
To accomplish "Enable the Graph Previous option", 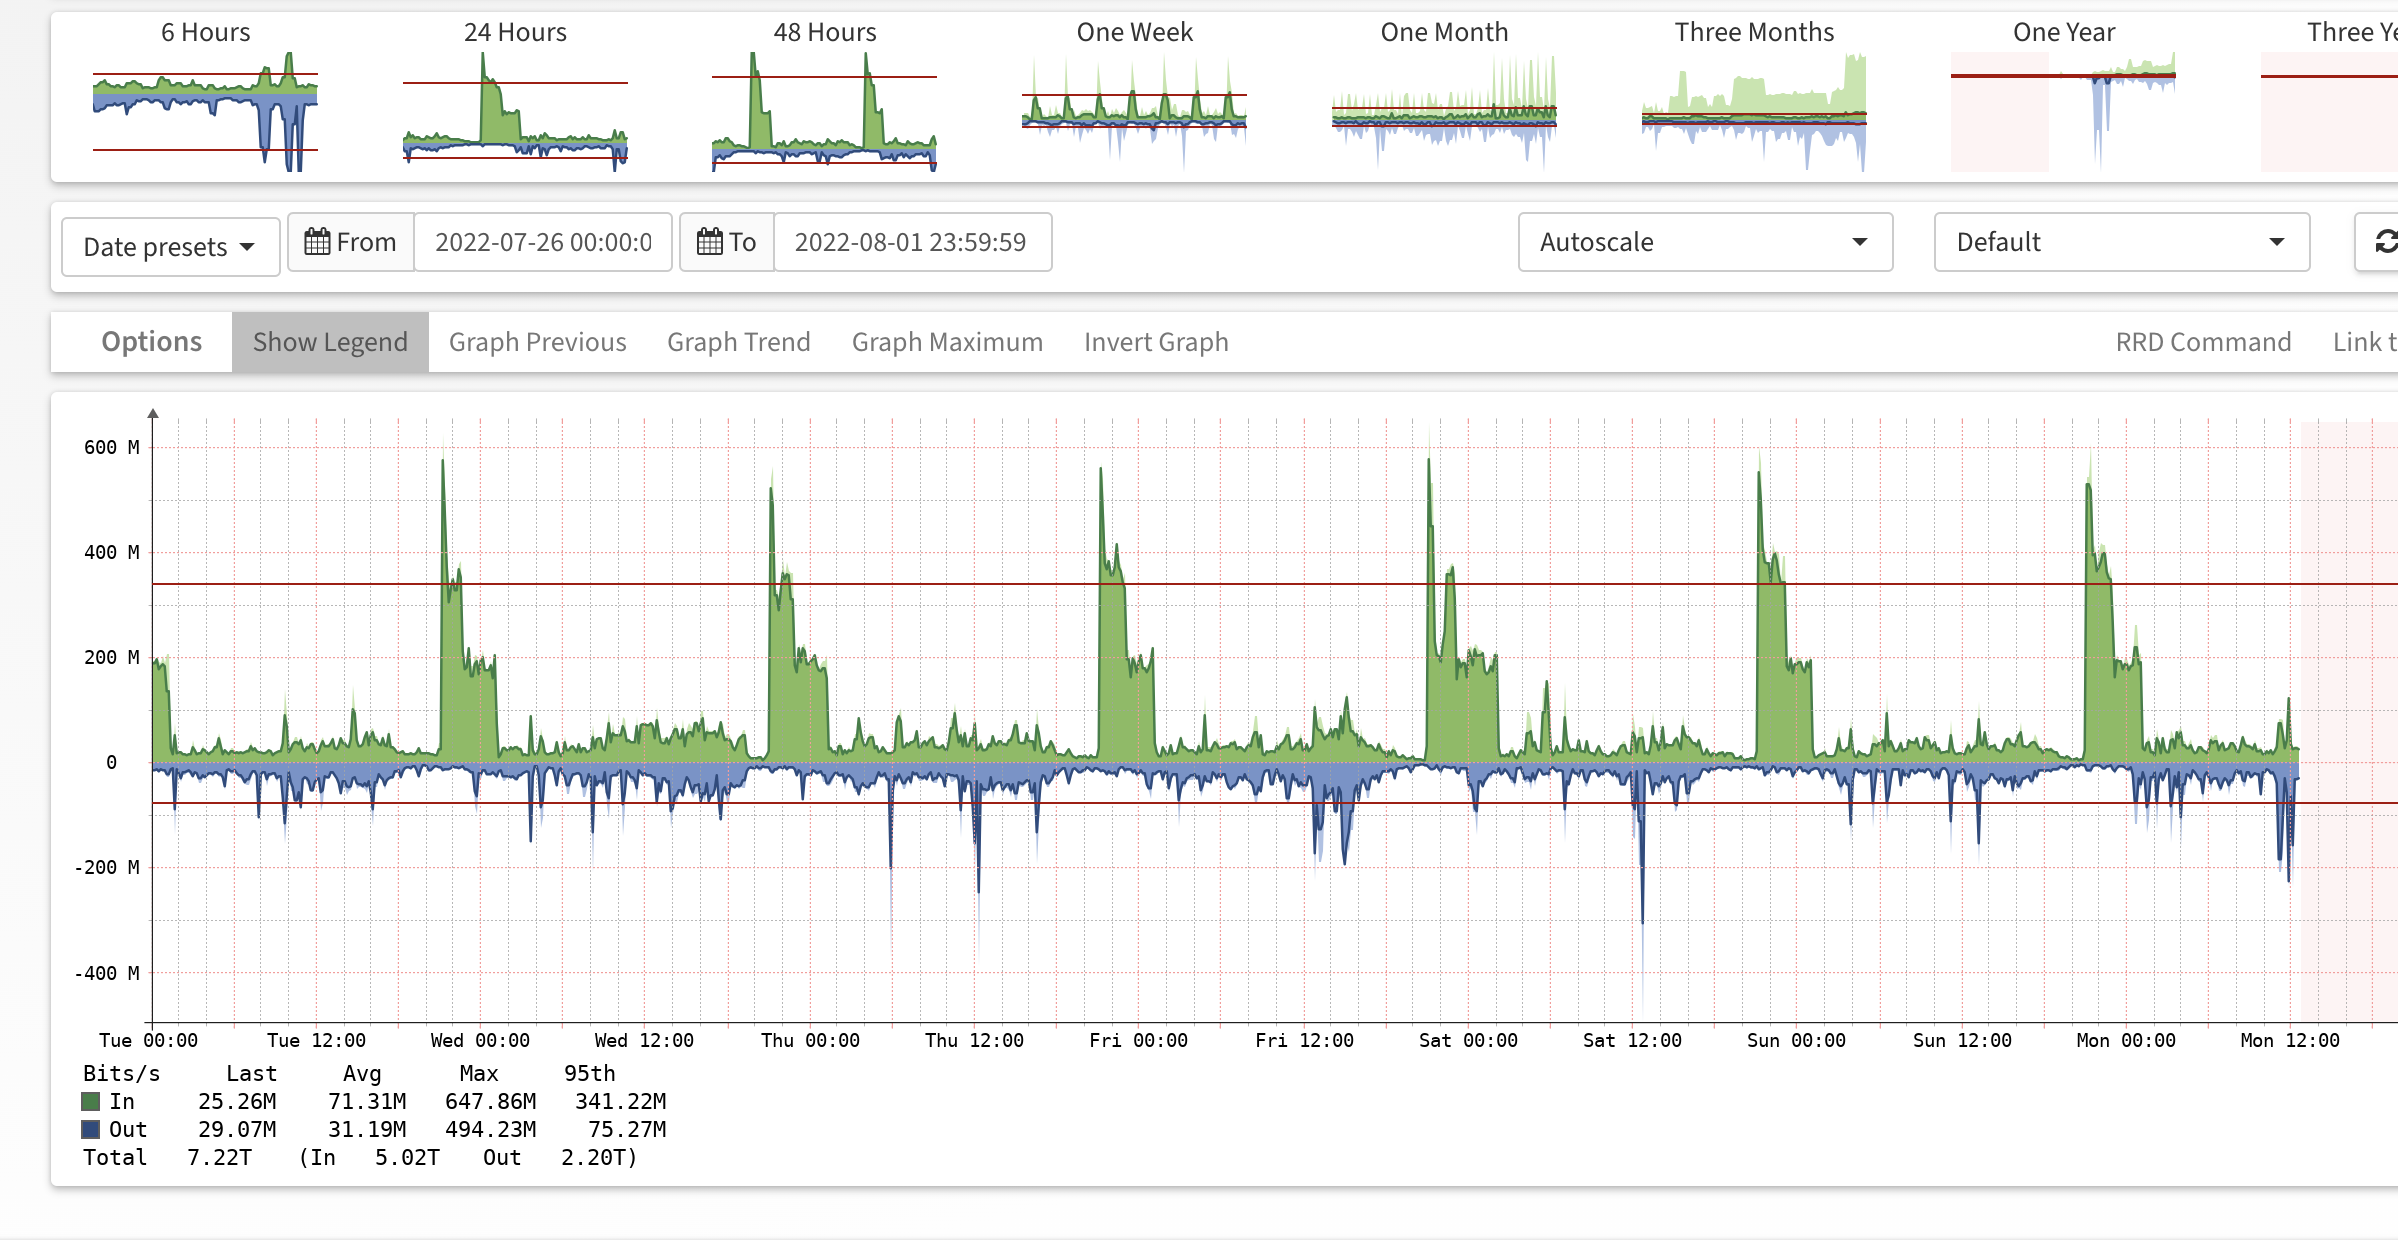I will pyautogui.click(x=537, y=342).
